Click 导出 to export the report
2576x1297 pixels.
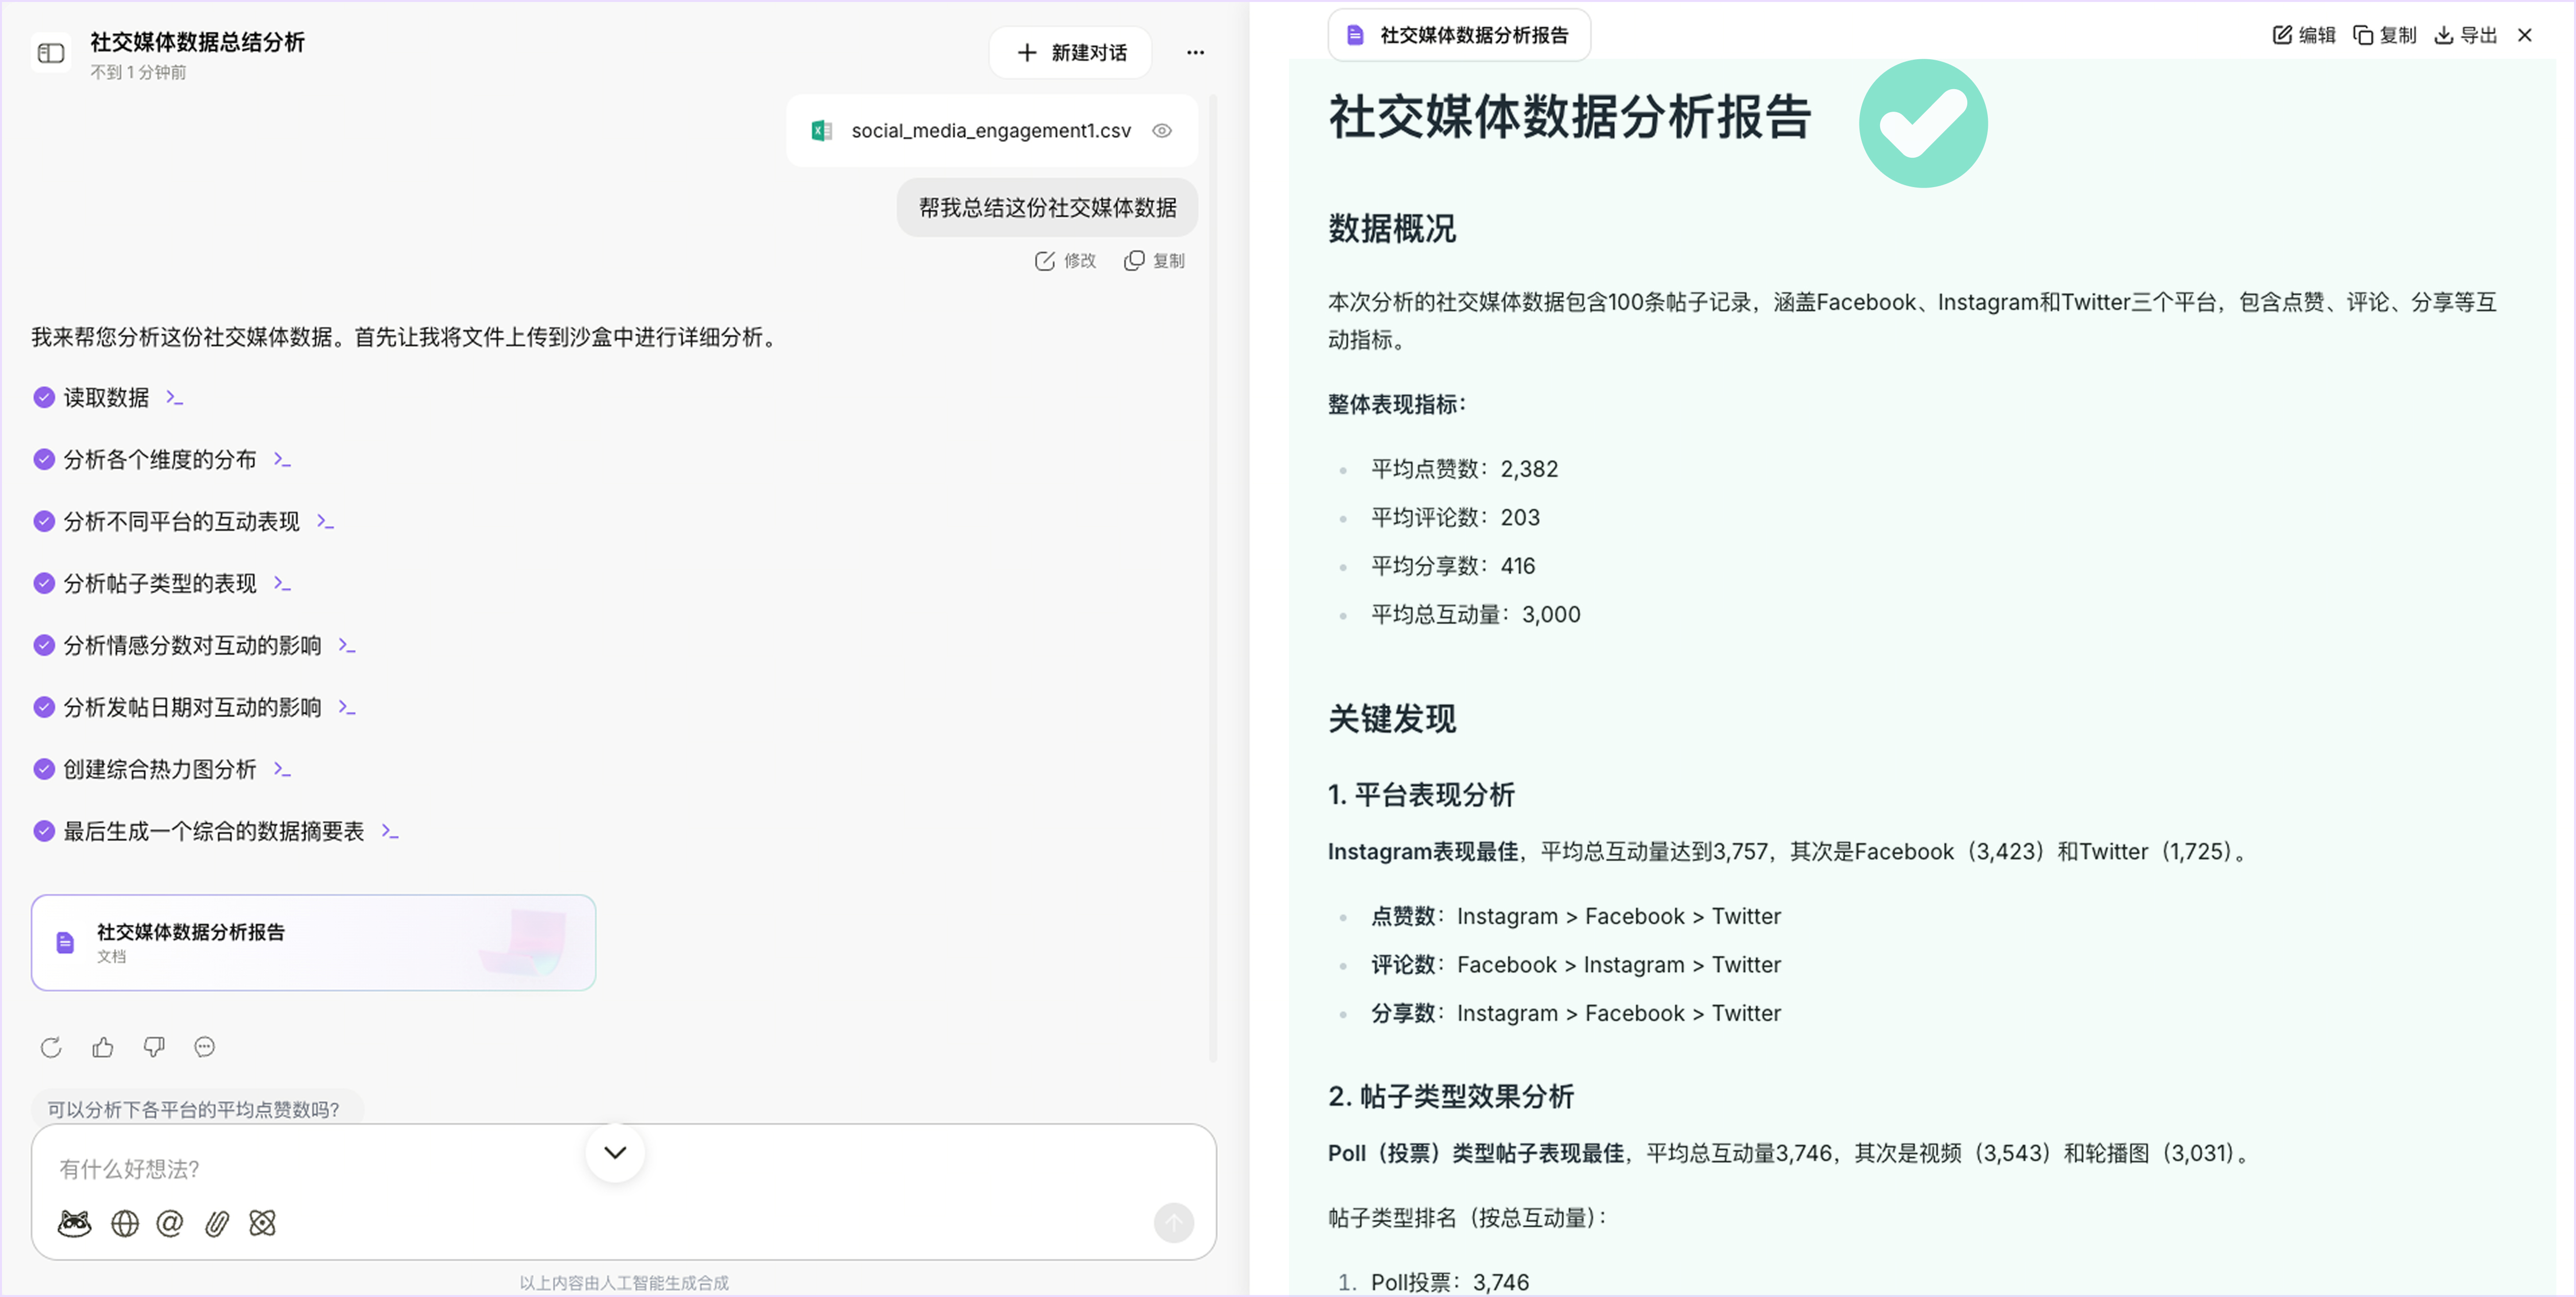pyautogui.click(x=2466, y=36)
